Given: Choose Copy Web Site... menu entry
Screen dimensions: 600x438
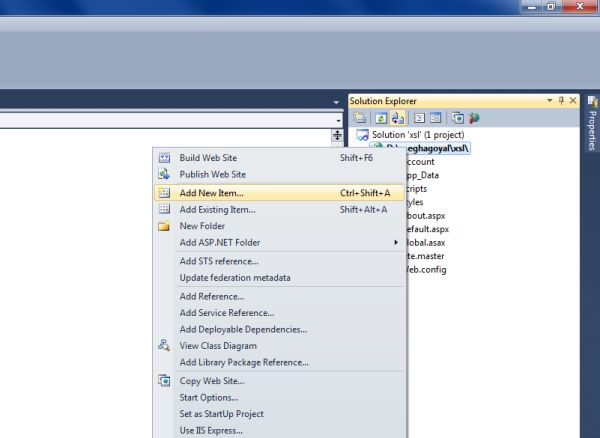Looking at the screenshot, I should (x=279, y=381).
